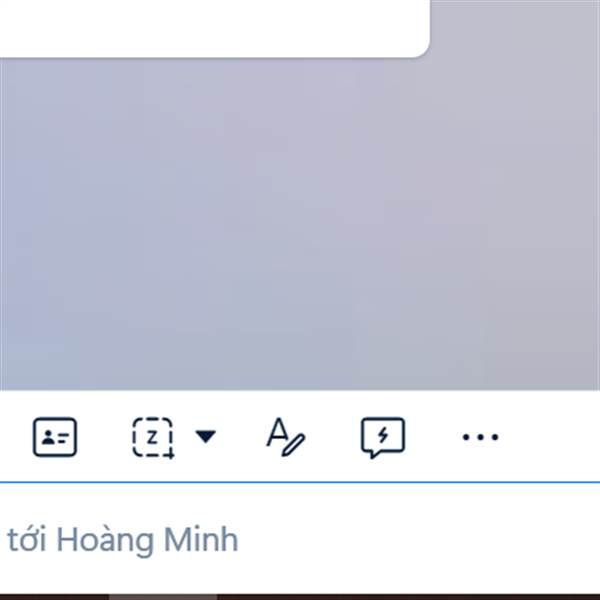Select the white message bubble at top

pos(214,29)
